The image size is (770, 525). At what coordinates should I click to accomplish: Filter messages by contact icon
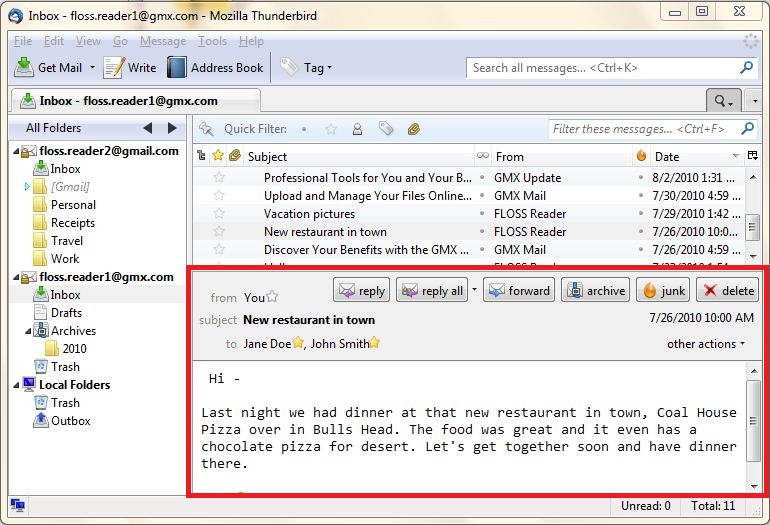pyautogui.click(x=357, y=129)
